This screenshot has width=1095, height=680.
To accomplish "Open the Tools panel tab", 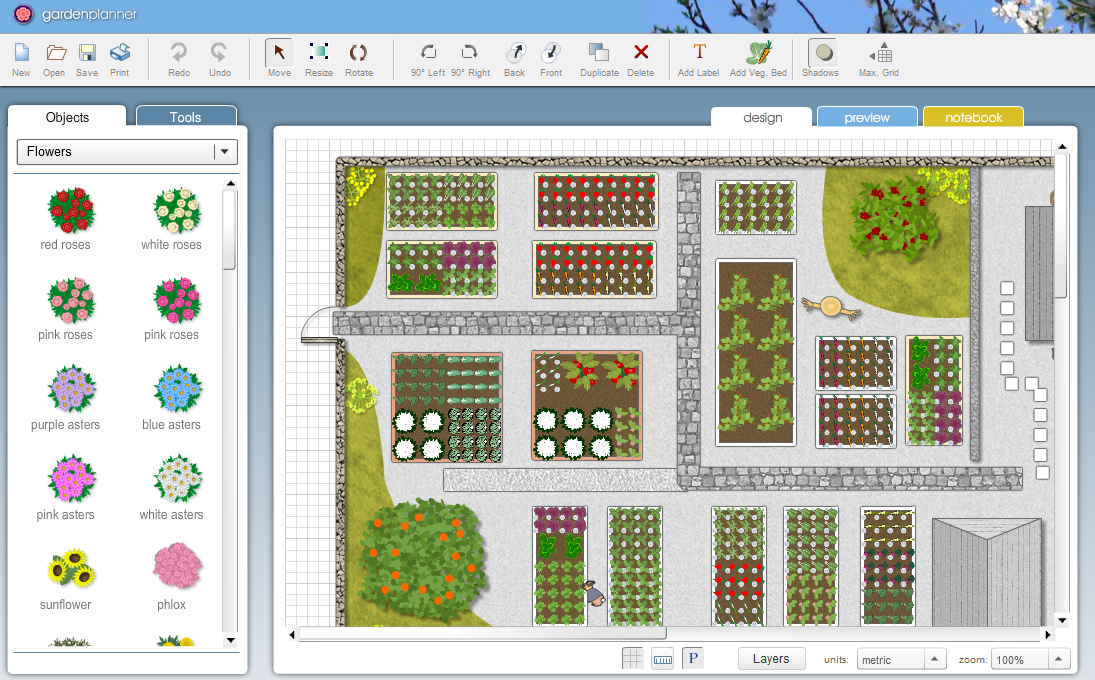I will tap(186, 117).
